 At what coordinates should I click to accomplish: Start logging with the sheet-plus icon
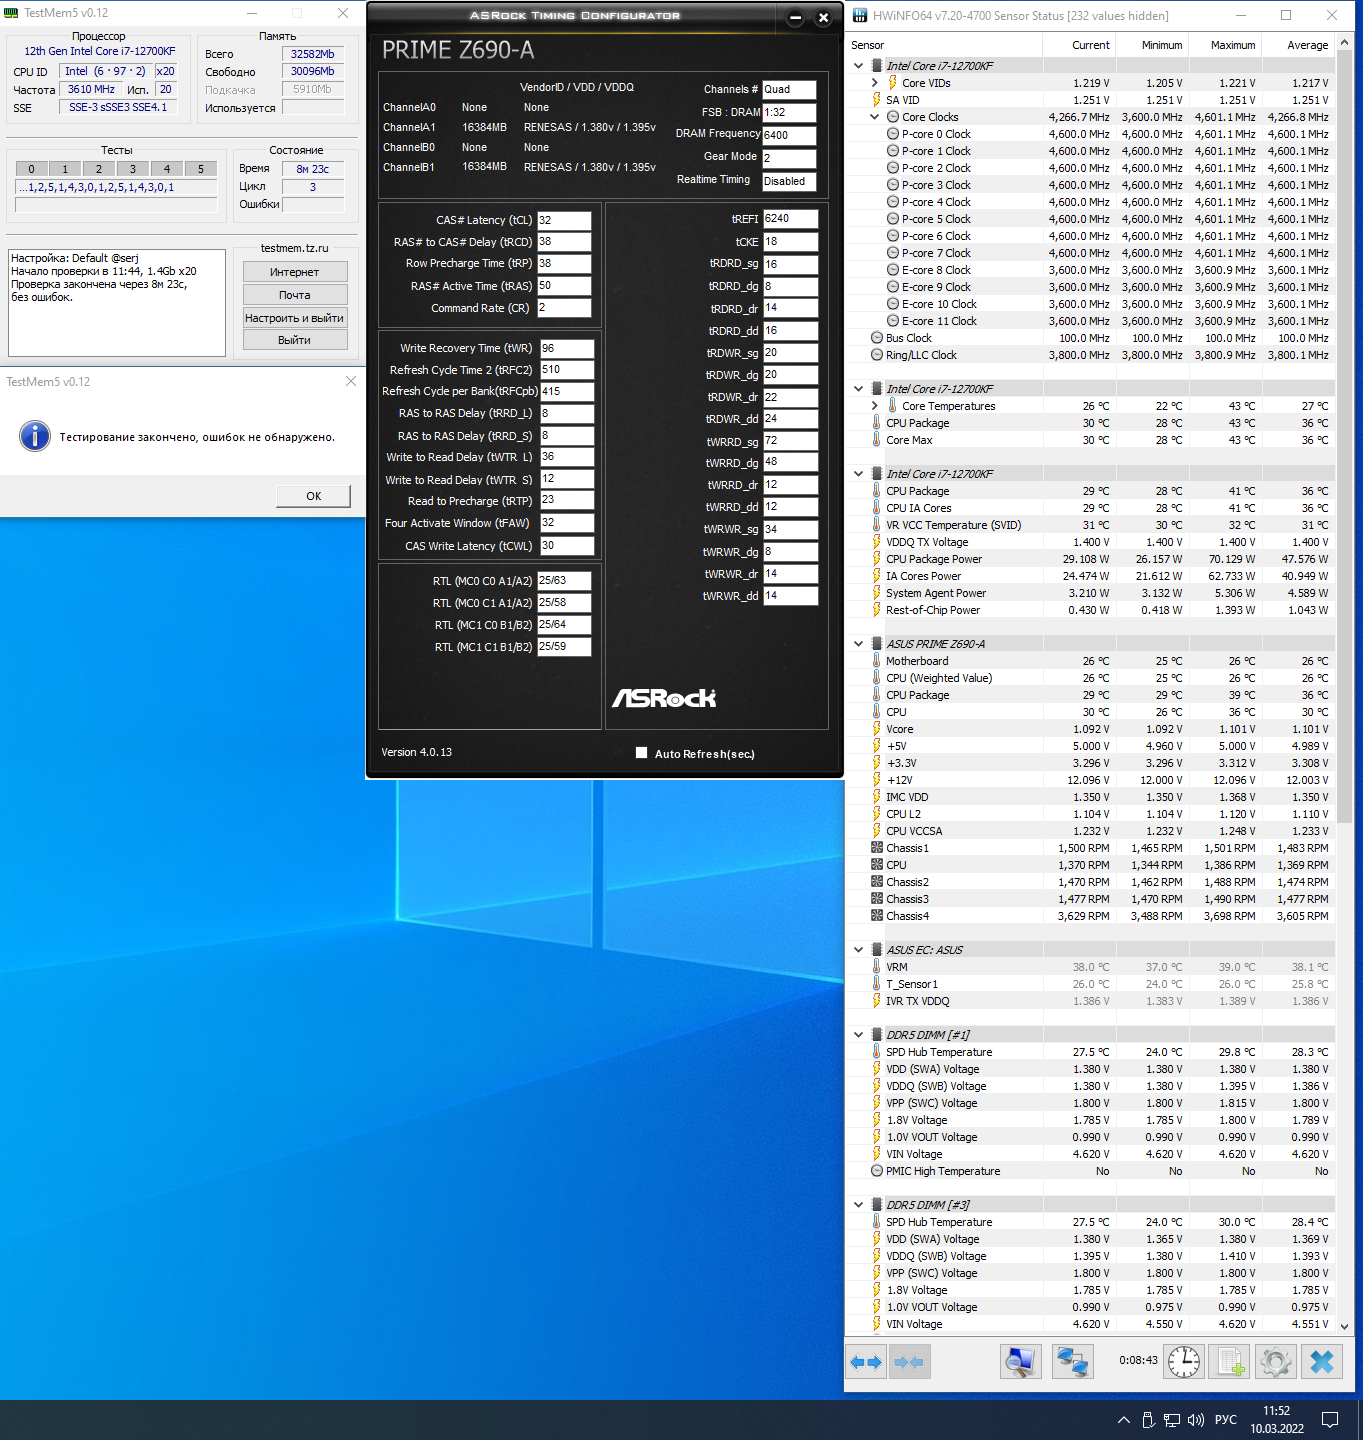pos(1230,1362)
